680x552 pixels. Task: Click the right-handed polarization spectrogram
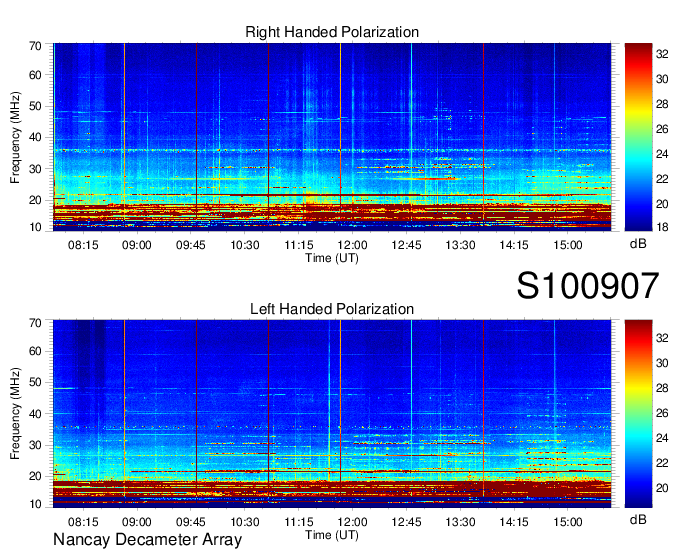(x=332, y=137)
